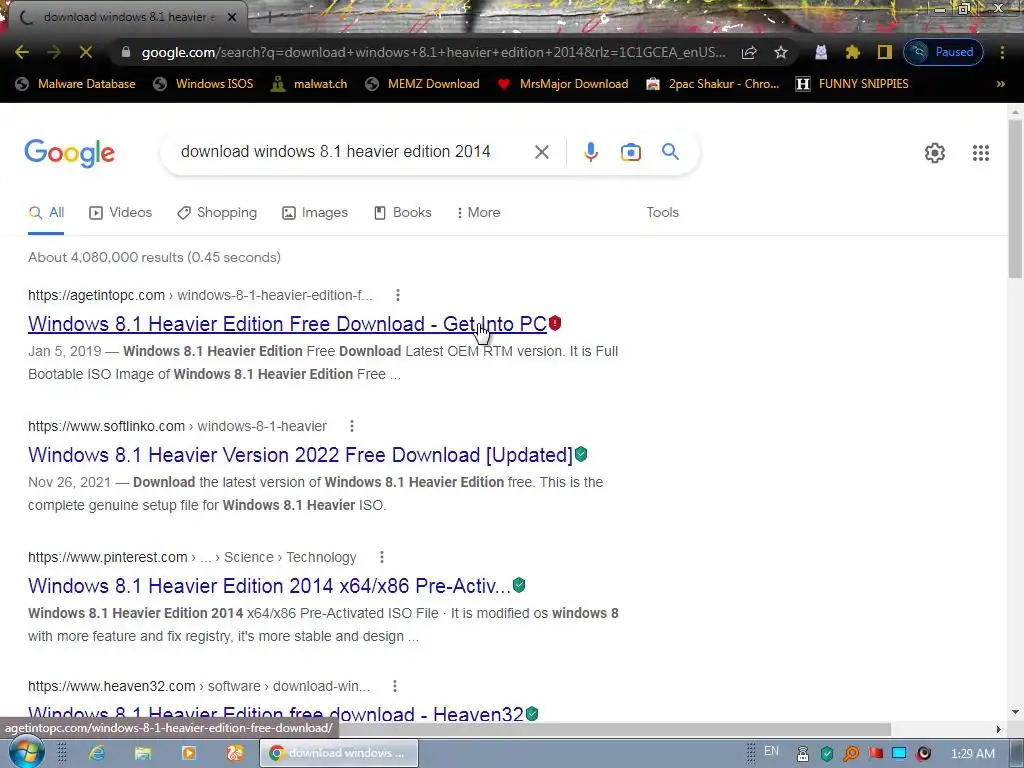The image size is (1024, 768).
Task: Open Chrome three-dot menu
Action: pos(1002,52)
